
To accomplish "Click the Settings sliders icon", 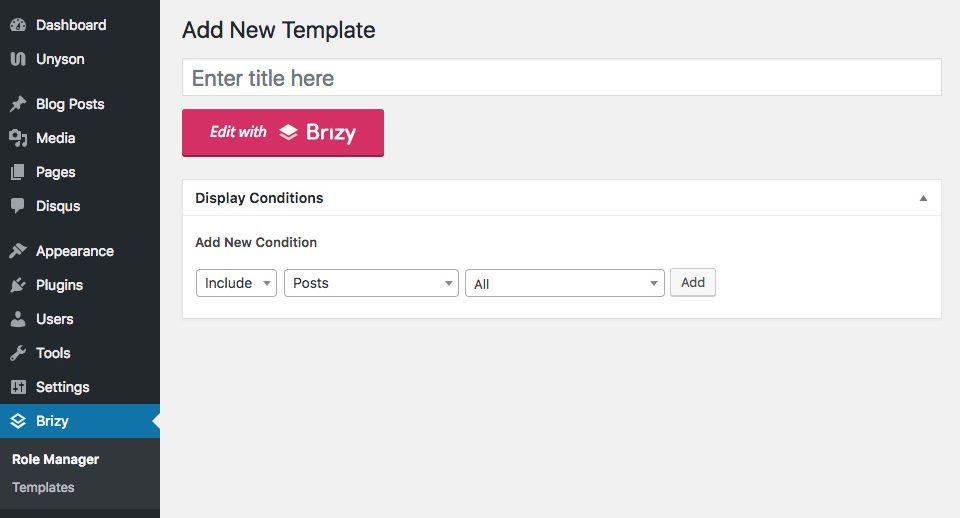I will tap(18, 387).
